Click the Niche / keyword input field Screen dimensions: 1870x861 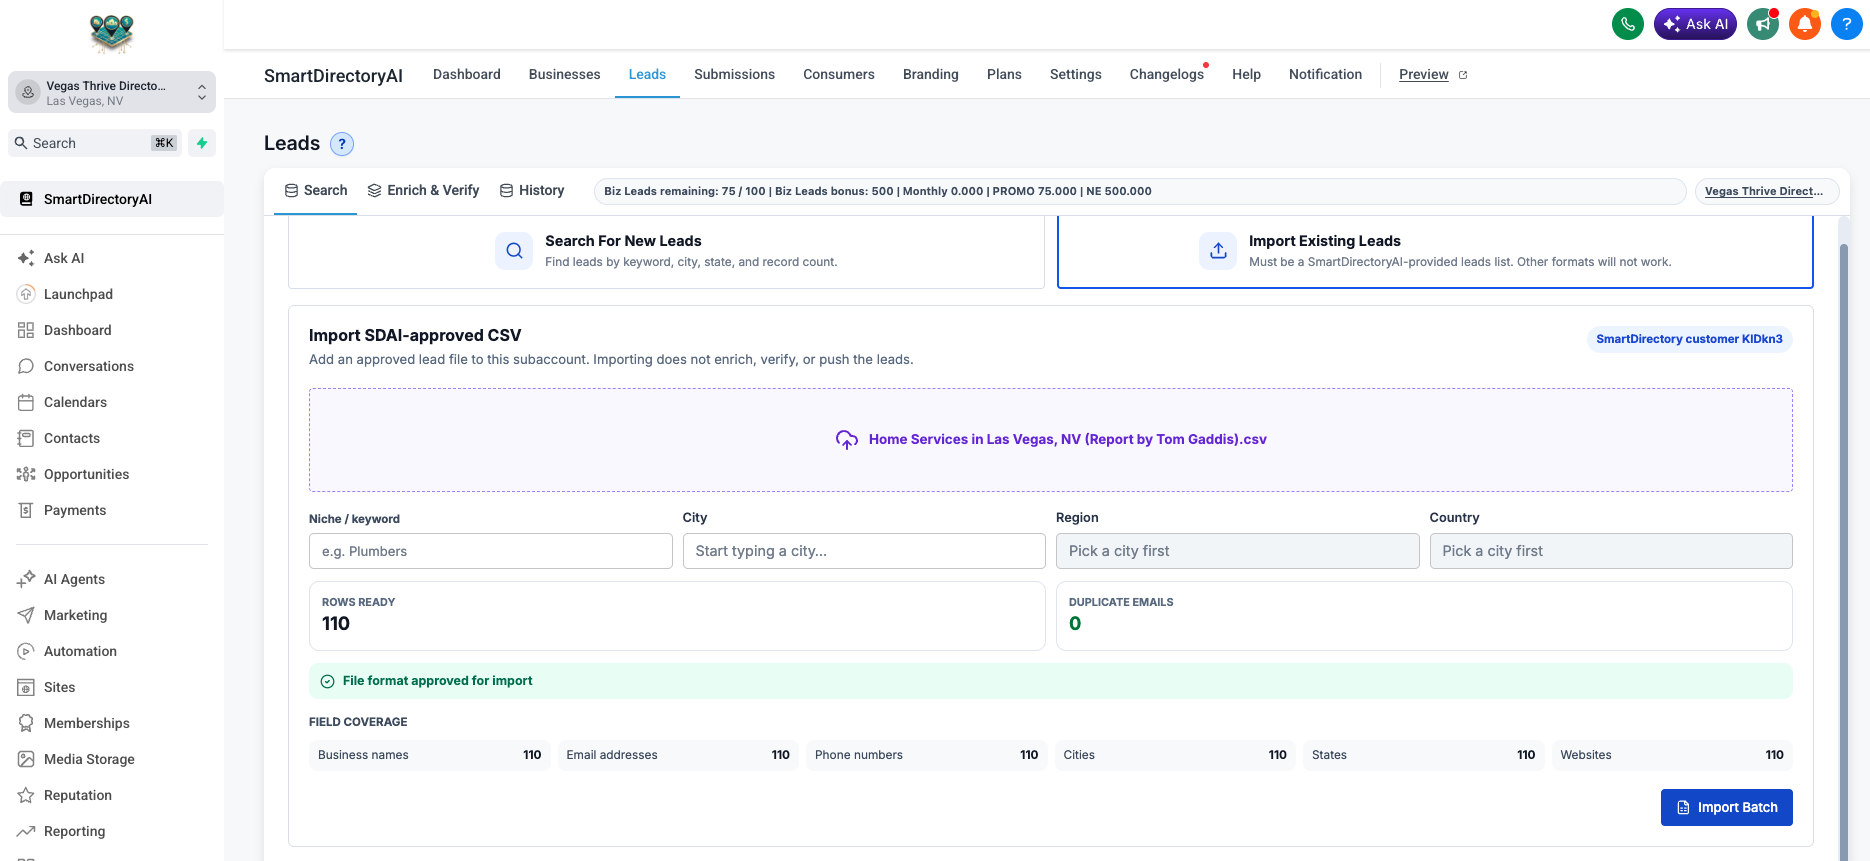pos(491,551)
